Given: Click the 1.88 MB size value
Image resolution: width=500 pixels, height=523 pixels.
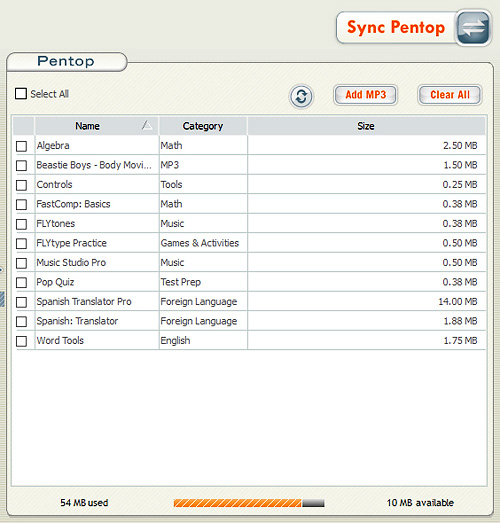Looking at the screenshot, I should pos(460,321).
